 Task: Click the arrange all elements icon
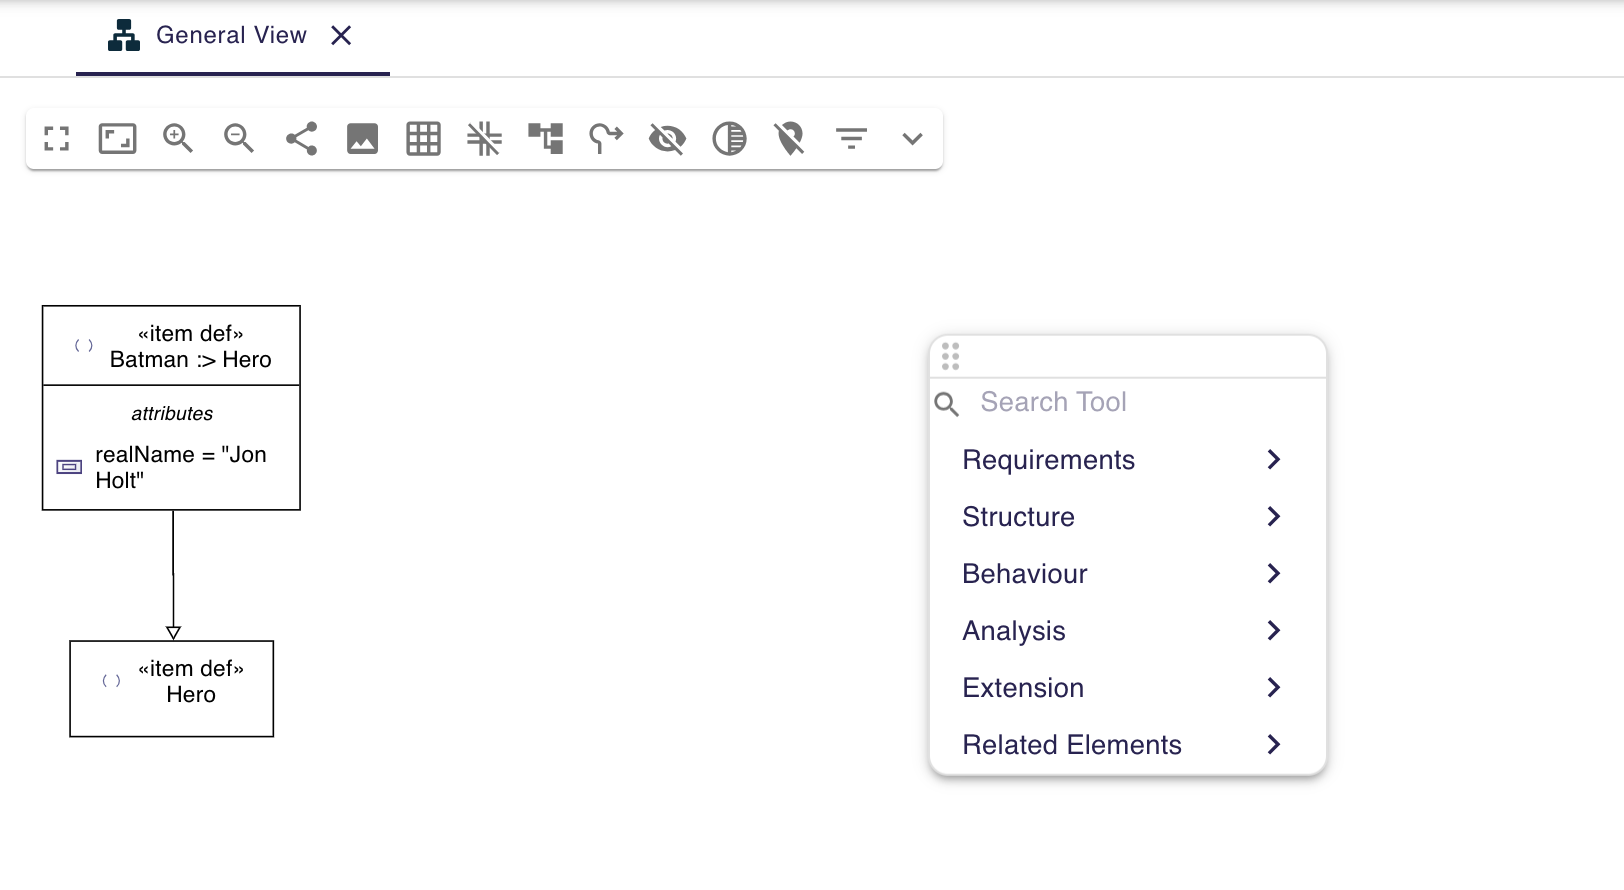[546, 138]
